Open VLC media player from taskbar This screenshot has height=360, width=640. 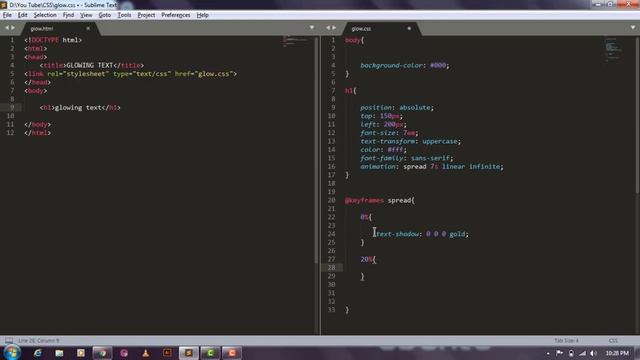(x=145, y=353)
